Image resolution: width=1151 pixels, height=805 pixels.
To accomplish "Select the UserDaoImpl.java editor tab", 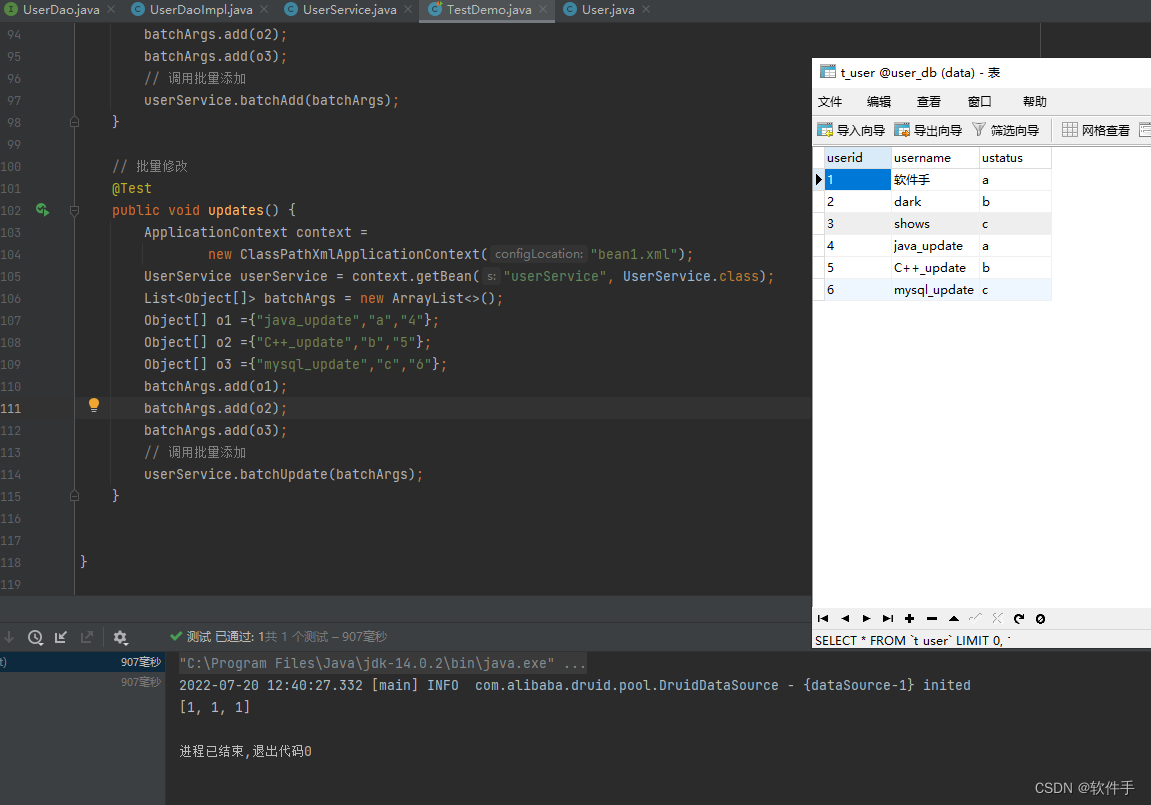I will pyautogui.click(x=196, y=10).
